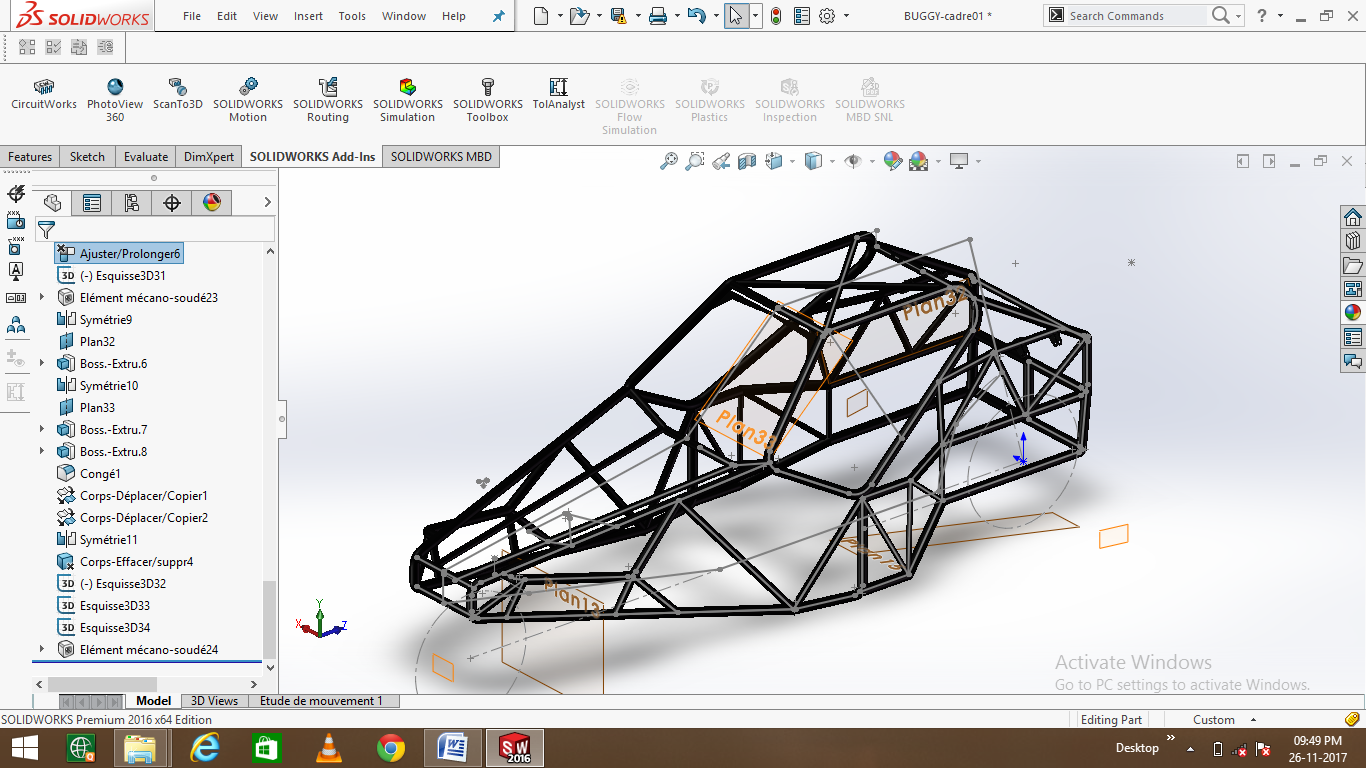Click the Edit Appearance color ball

[891, 160]
